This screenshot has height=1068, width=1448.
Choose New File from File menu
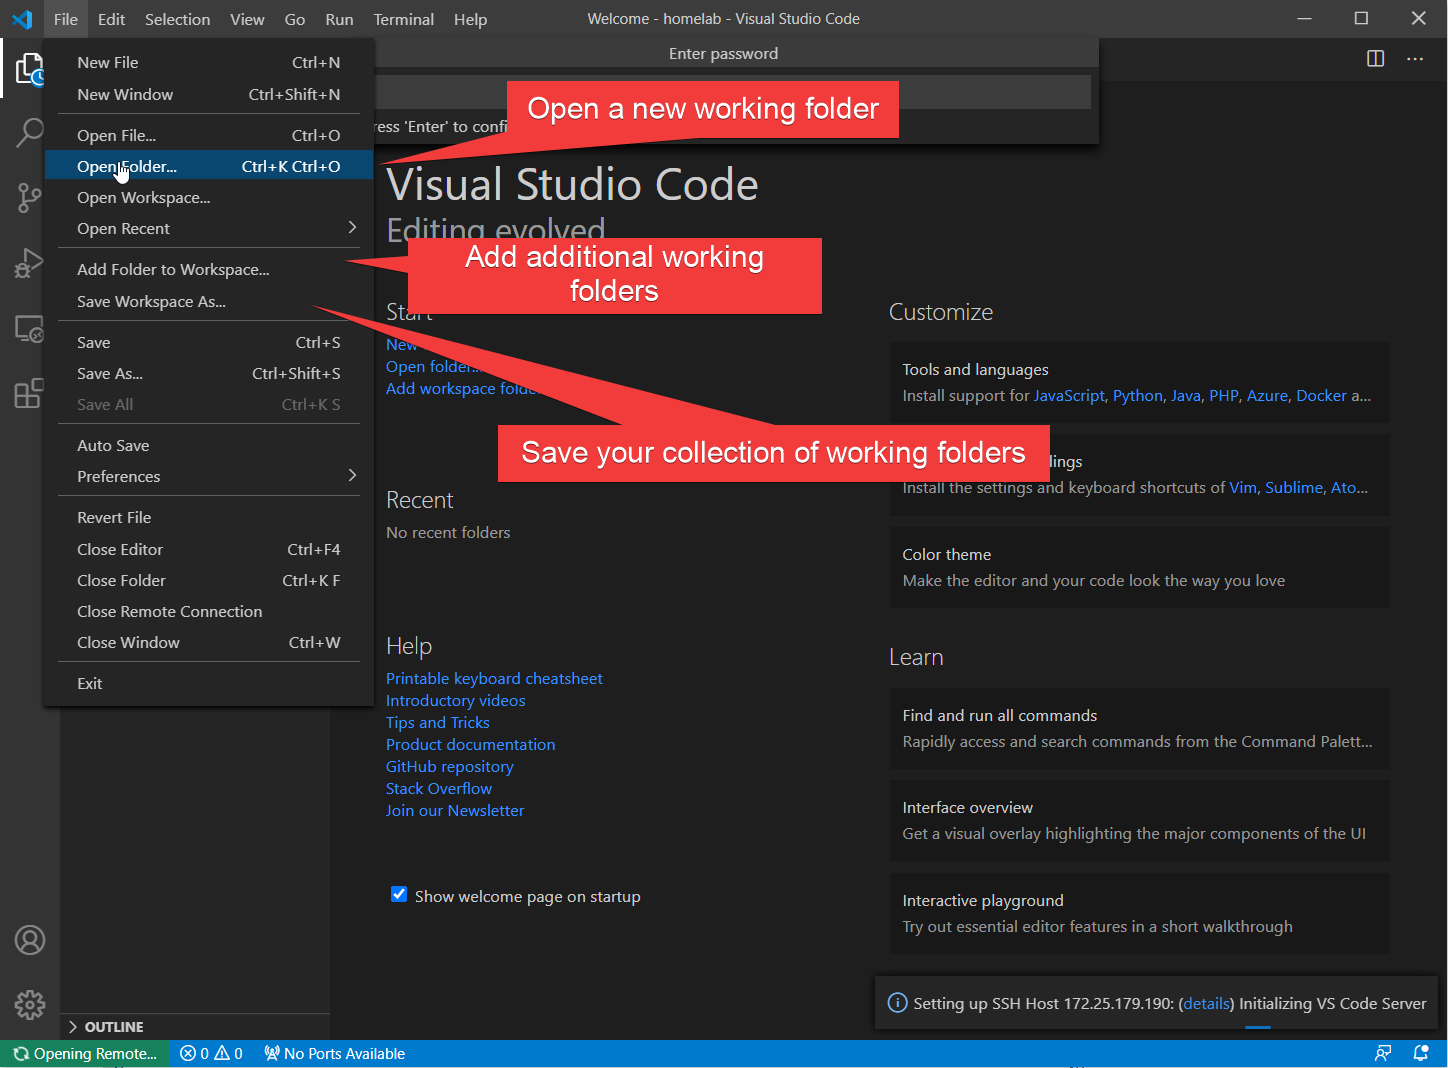[x=209, y=62]
